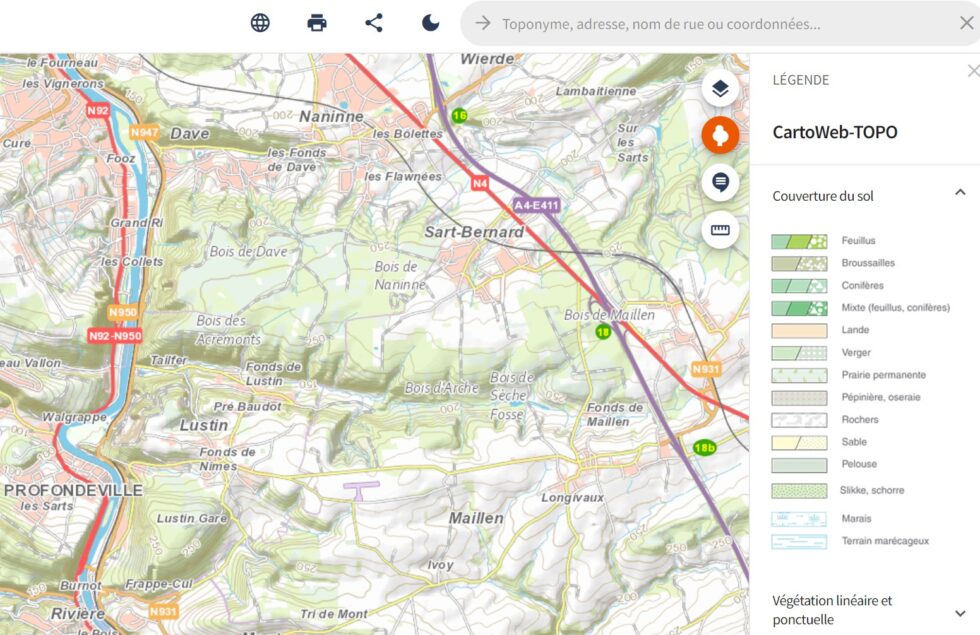Screen dimensions: 980x635
Task: Focus the toponym search field
Action: coord(720,23)
